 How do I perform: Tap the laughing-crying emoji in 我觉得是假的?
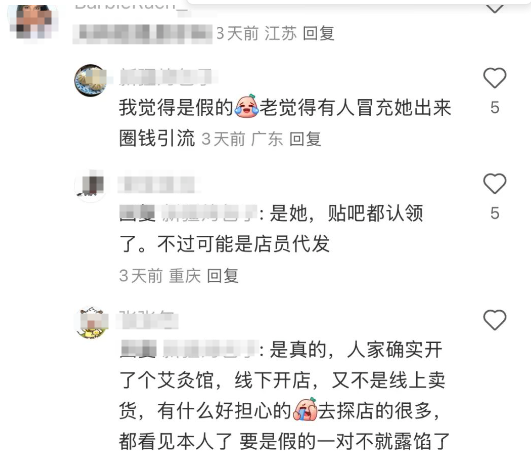[246, 106]
